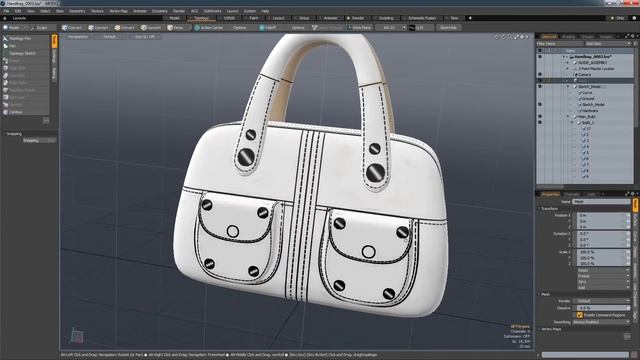Click the Zero transform button
640x360 pixels.
pyautogui.click(x=603, y=282)
